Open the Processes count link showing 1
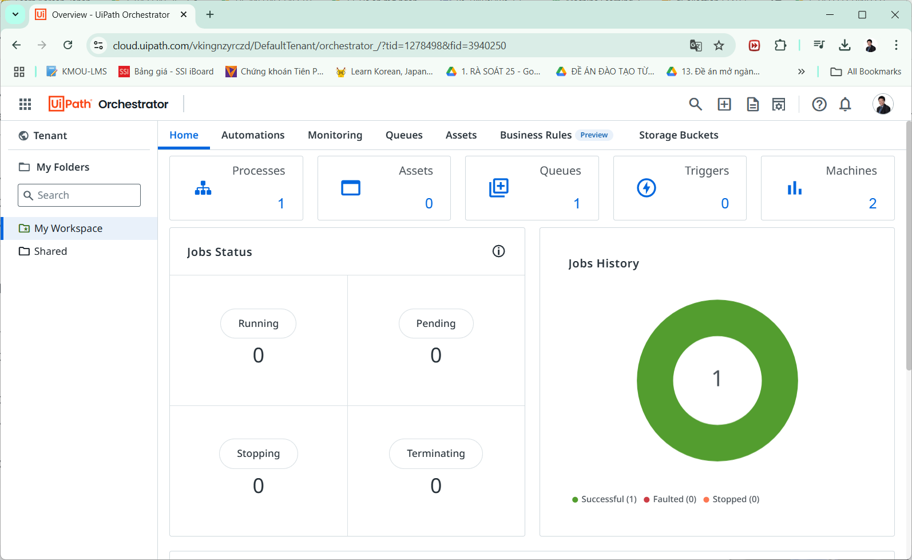Viewport: 912px width, 560px height. 281,204
